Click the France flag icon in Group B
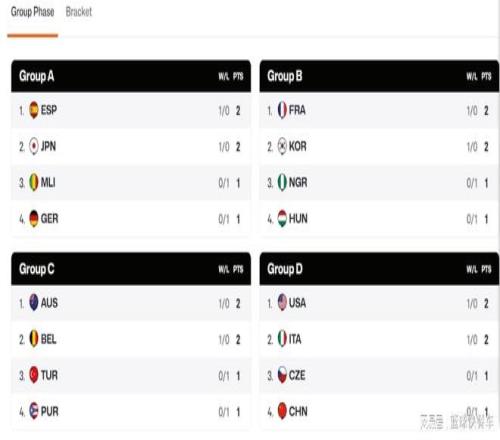500x440 pixels. pos(282,110)
